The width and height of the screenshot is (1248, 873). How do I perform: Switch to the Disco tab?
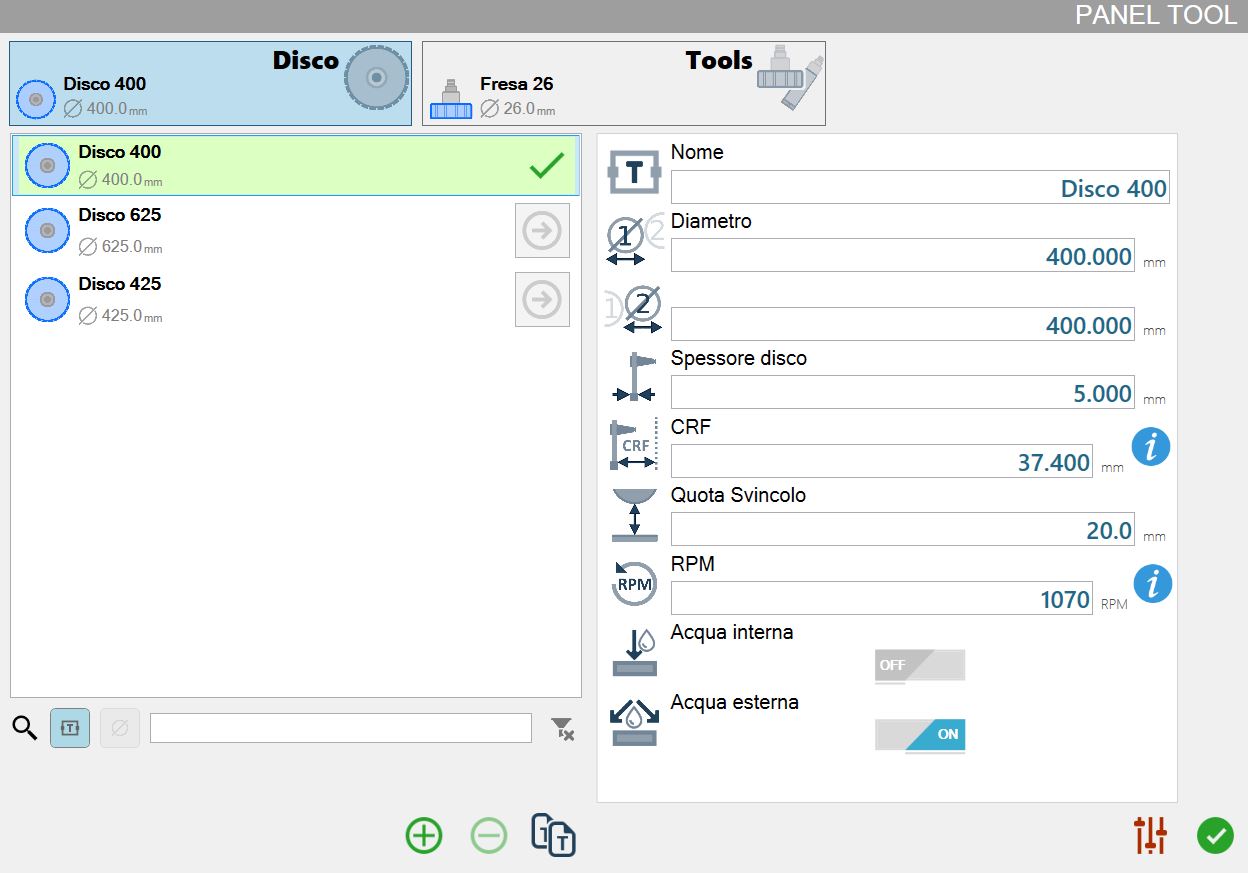(210, 83)
